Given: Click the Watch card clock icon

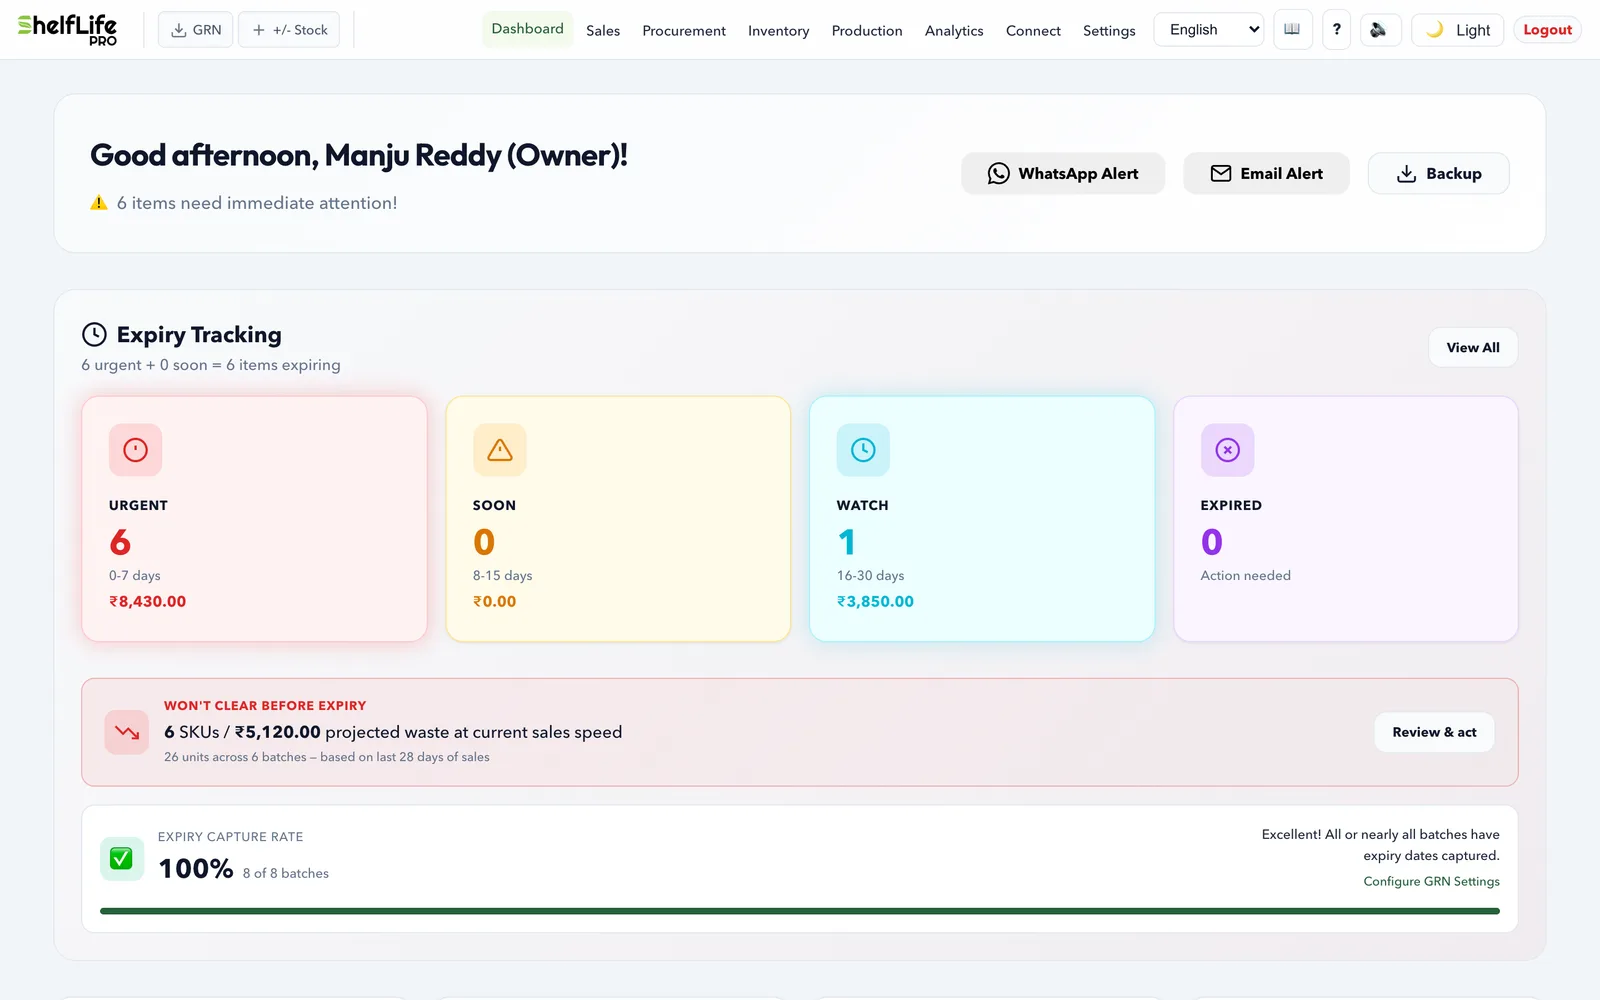Looking at the screenshot, I should point(863,450).
